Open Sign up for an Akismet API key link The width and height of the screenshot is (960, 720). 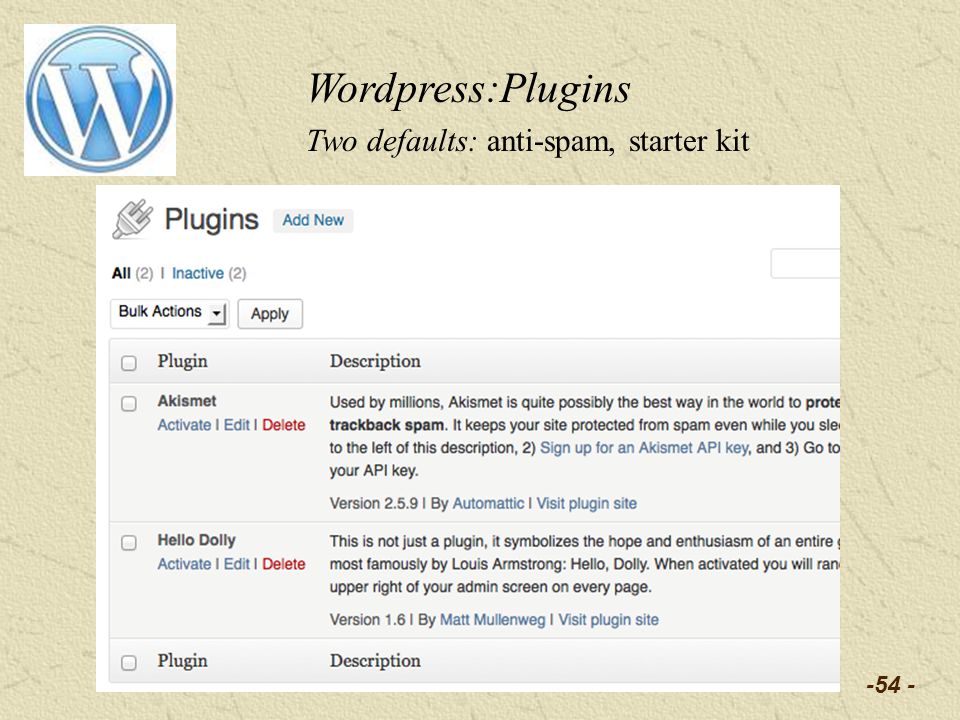(644, 448)
